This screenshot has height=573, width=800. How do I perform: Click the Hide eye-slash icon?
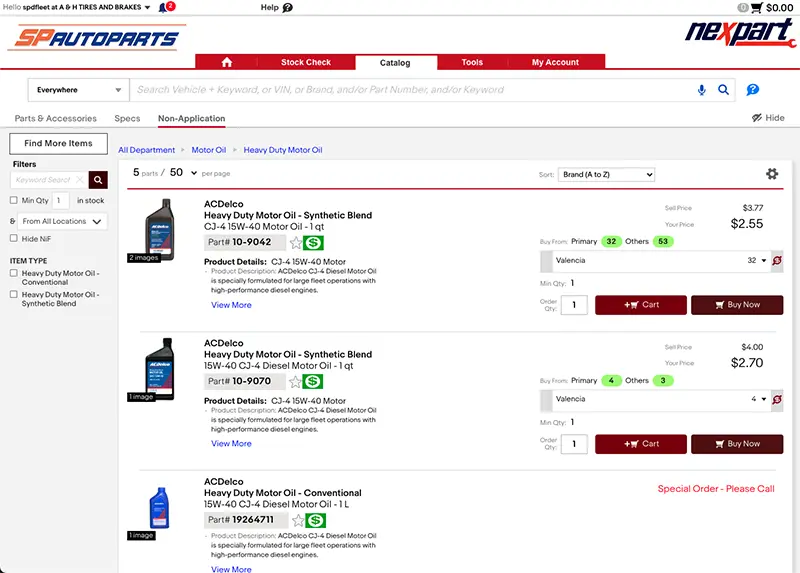tap(757, 118)
